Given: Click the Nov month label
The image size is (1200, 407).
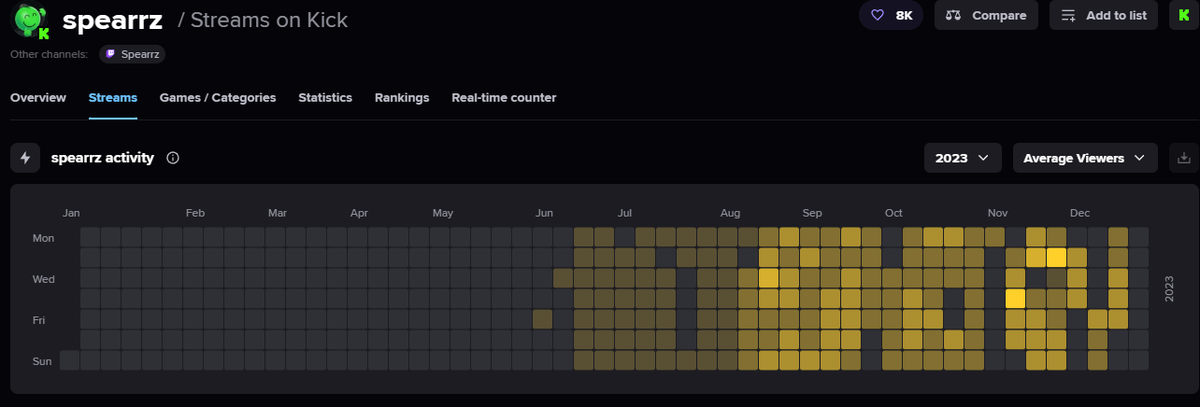Looking at the screenshot, I should (997, 213).
